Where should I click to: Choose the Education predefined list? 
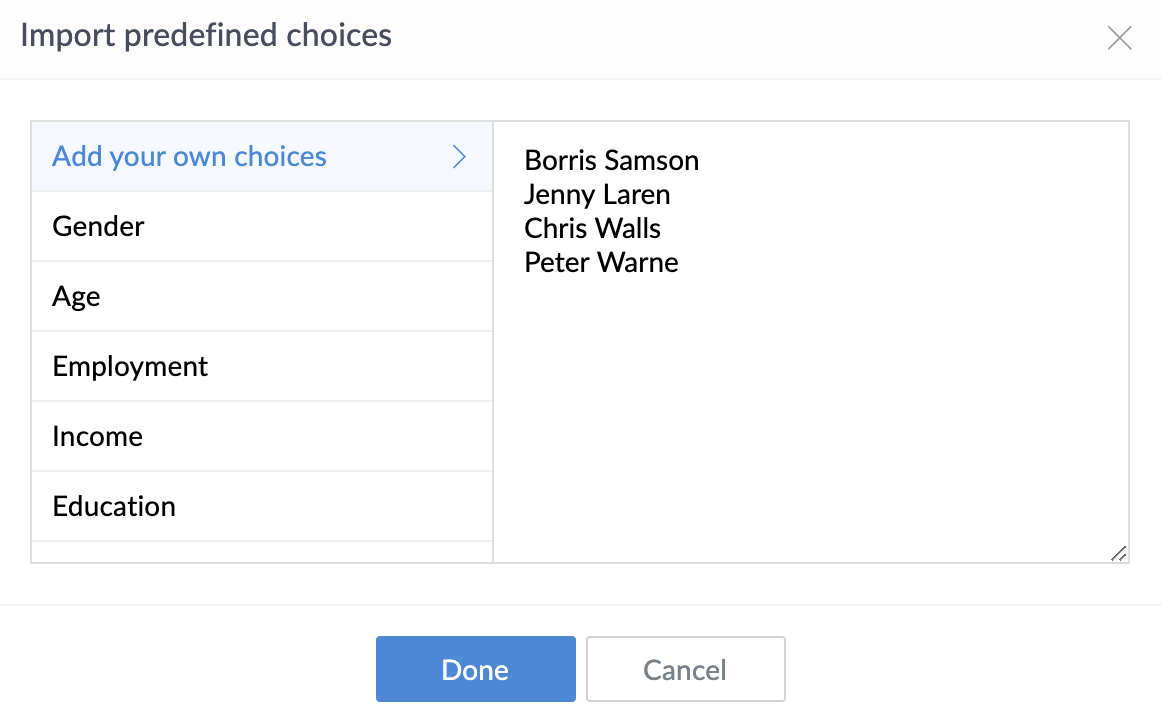click(x=115, y=507)
